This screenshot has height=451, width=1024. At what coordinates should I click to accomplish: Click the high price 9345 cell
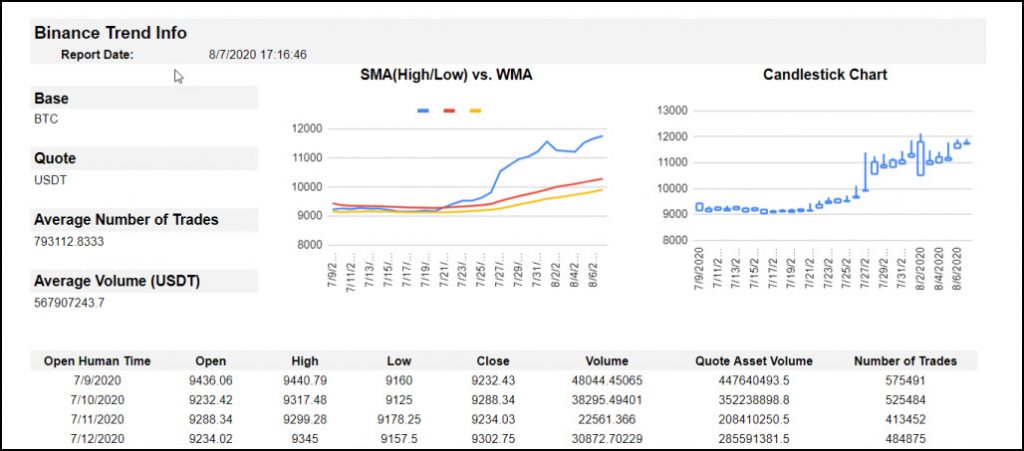305,439
